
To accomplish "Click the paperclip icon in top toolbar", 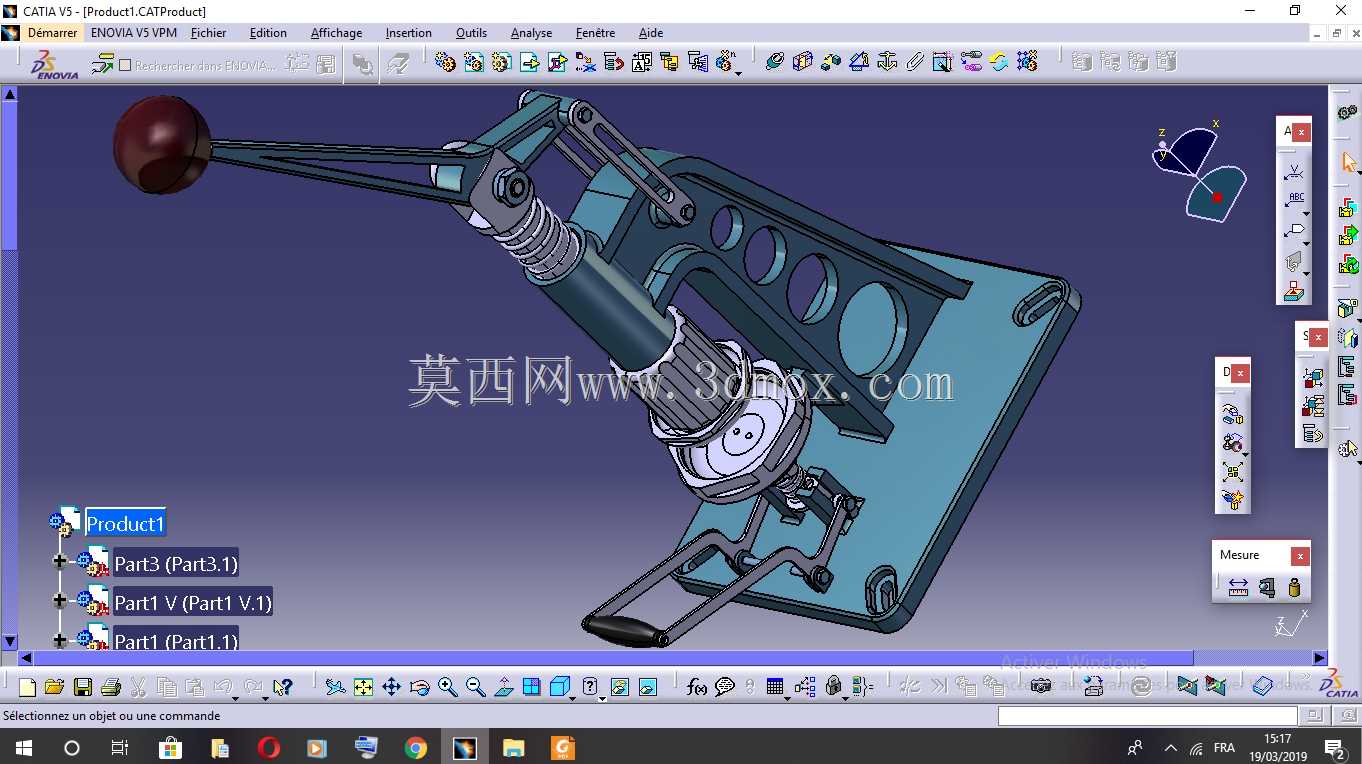I will click(915, 62).
